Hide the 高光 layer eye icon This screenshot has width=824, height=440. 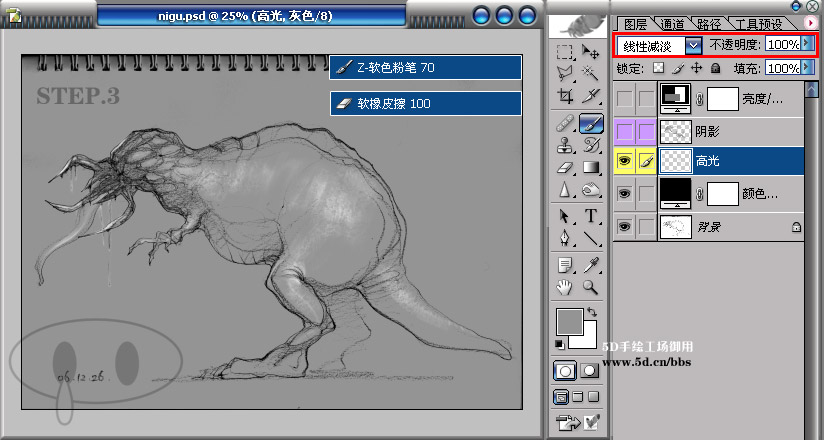pos(624,161)
